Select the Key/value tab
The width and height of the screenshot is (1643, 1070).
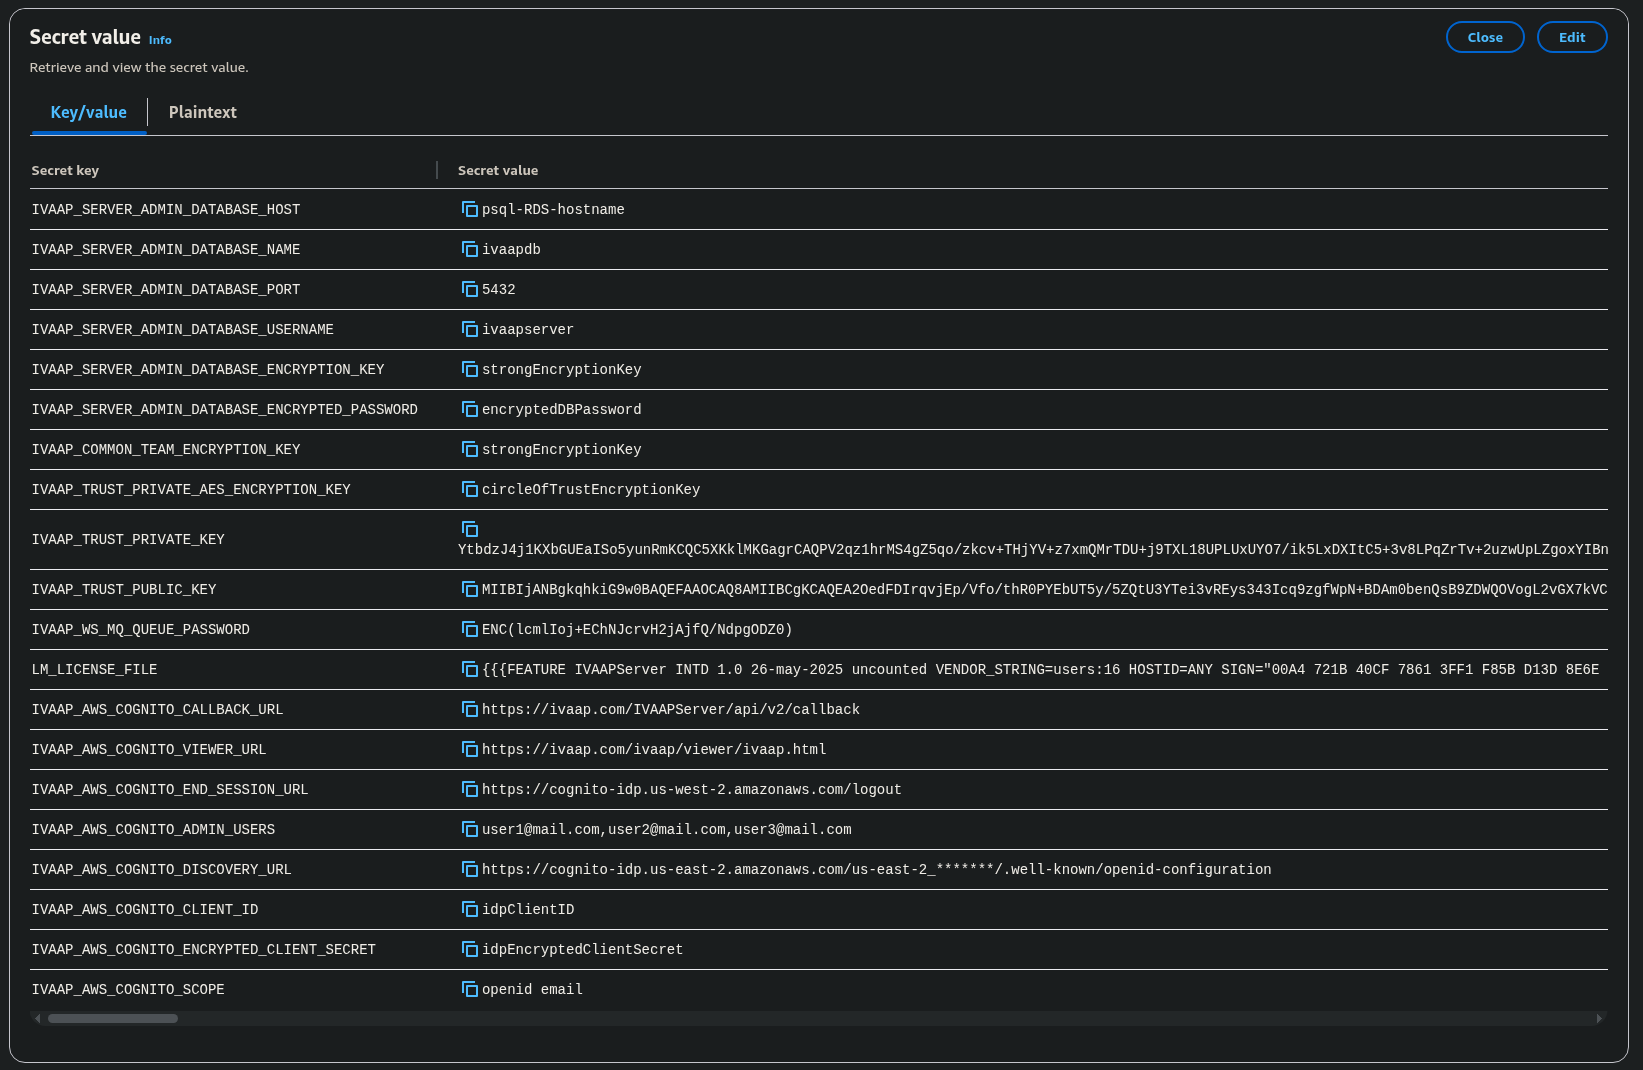(x=88, y=112)
